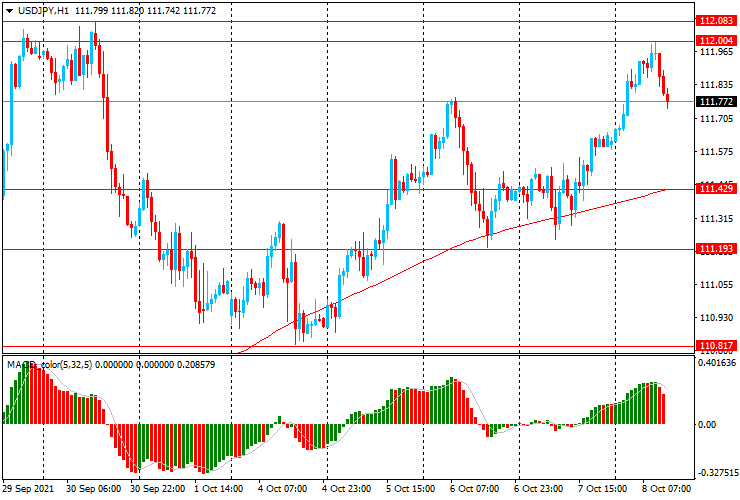
Task: Click the 6 Oct 23:00 time label
Action: tap(538, 488)
